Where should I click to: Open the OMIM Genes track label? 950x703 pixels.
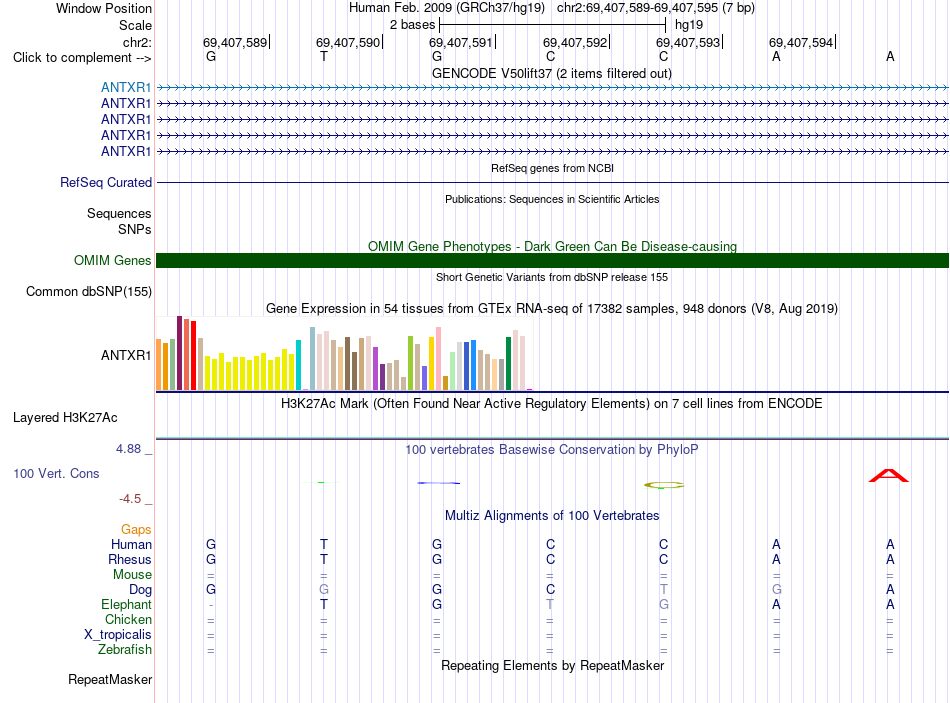[112, 261]
